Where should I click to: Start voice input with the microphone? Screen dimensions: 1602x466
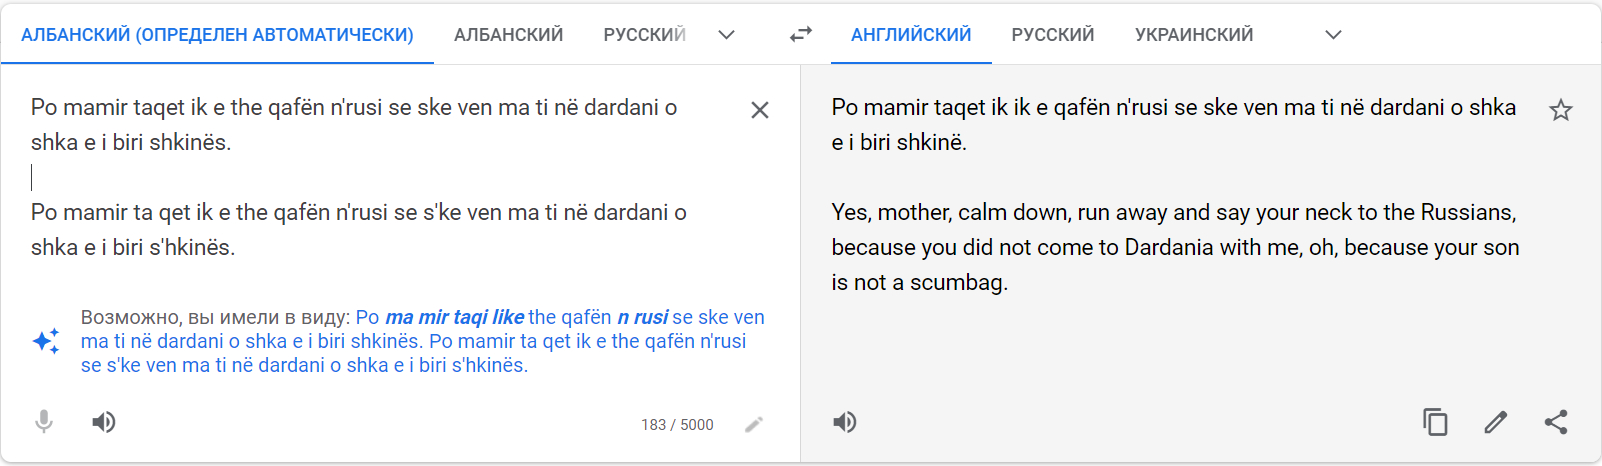[x=44, y=422]
